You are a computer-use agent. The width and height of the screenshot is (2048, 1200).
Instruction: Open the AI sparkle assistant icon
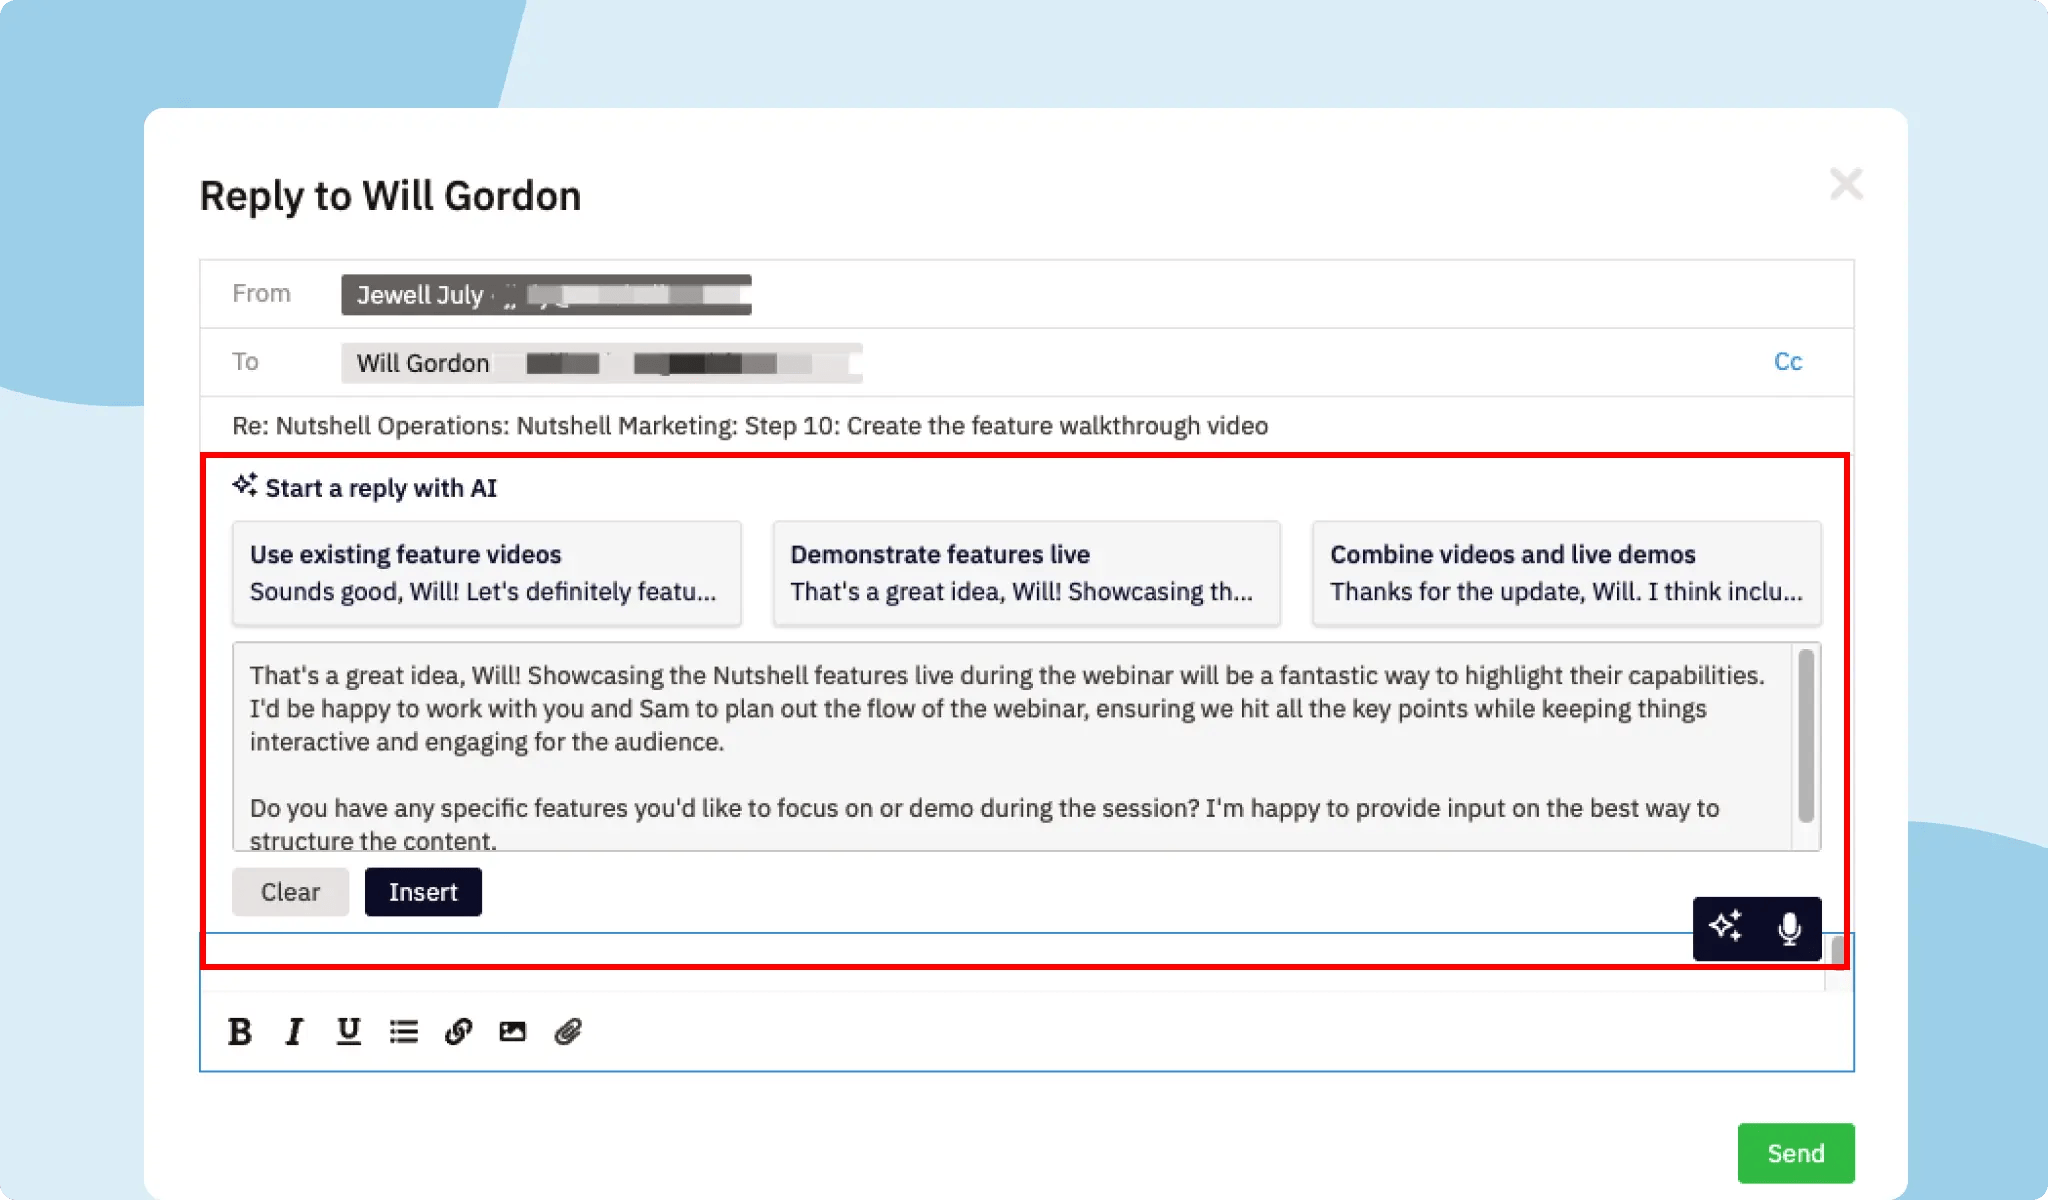[x=1723, y=928]
